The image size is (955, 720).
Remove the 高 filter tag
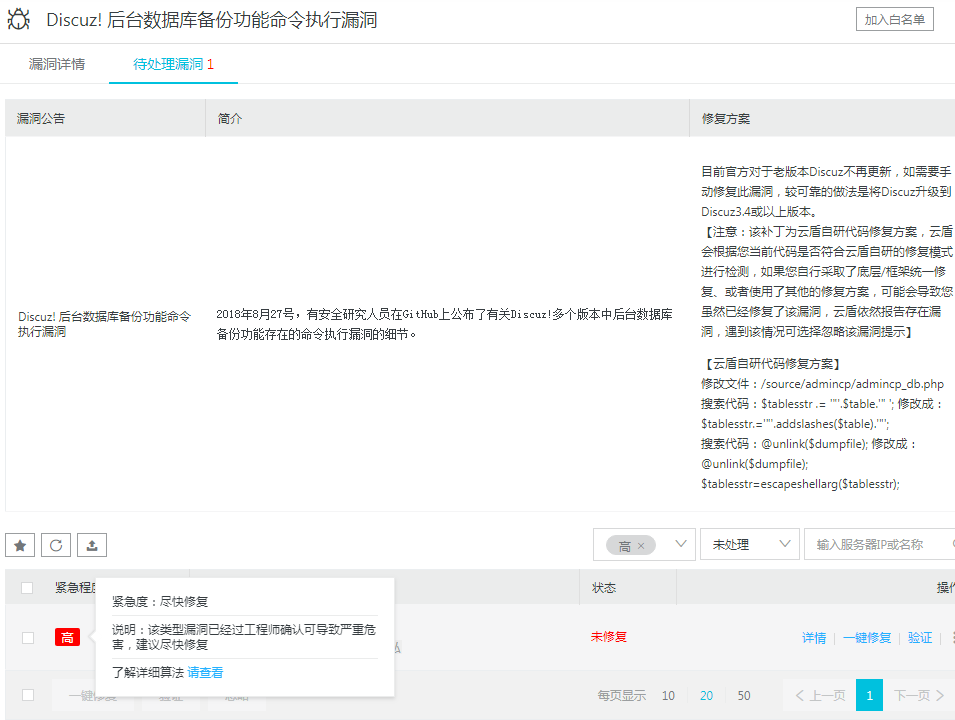[x=641, y=546]
